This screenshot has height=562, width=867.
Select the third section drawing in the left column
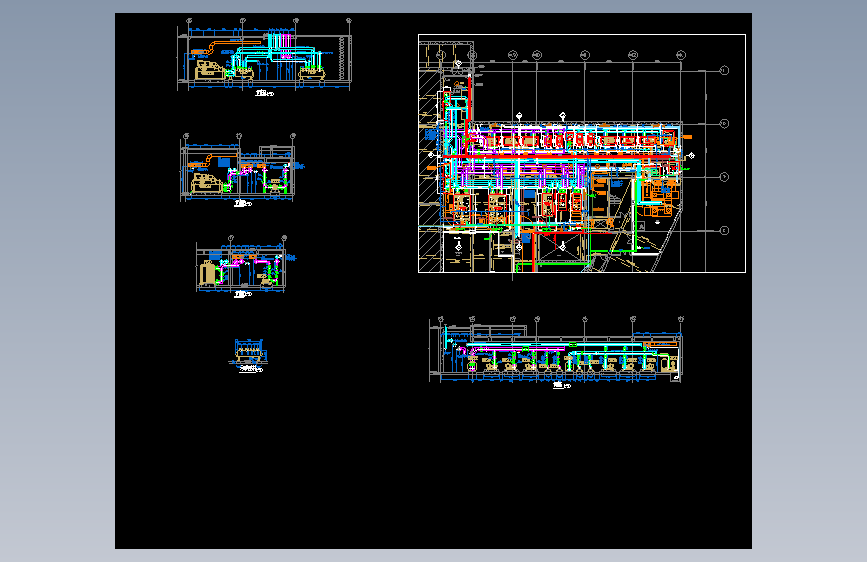point(245,266)
